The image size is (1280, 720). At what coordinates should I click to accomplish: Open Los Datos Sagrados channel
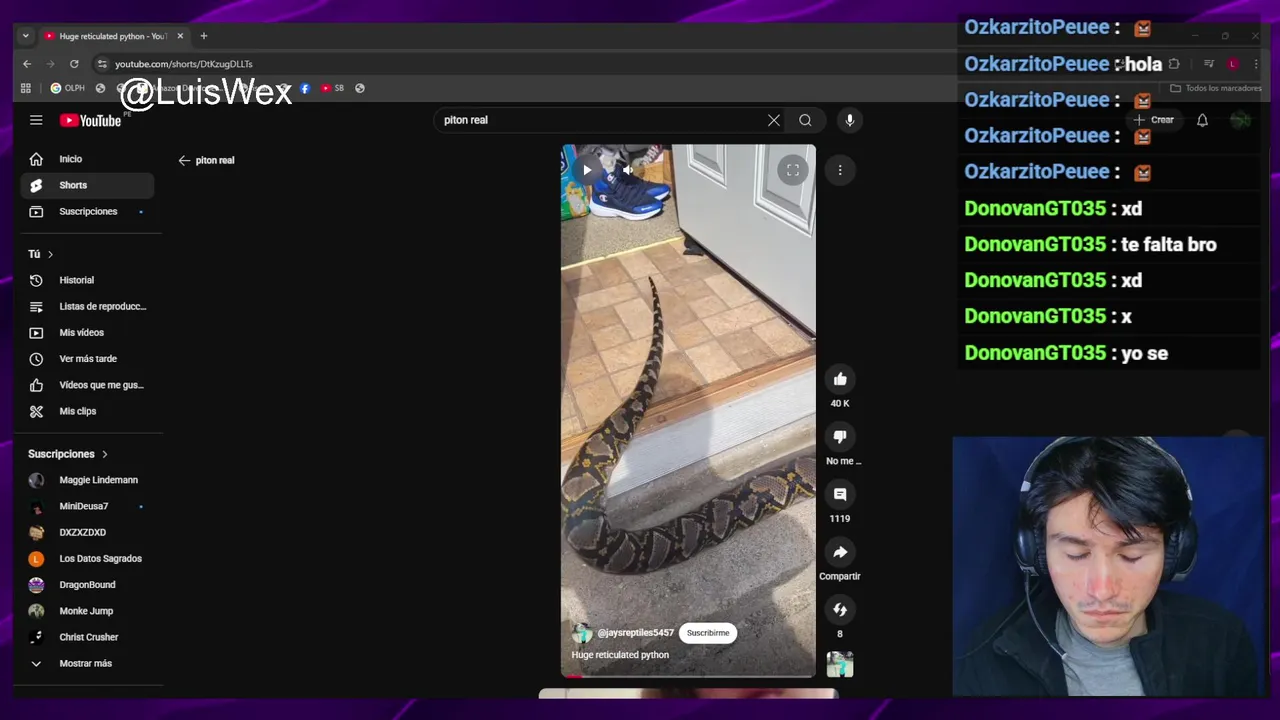click(87, 558)
